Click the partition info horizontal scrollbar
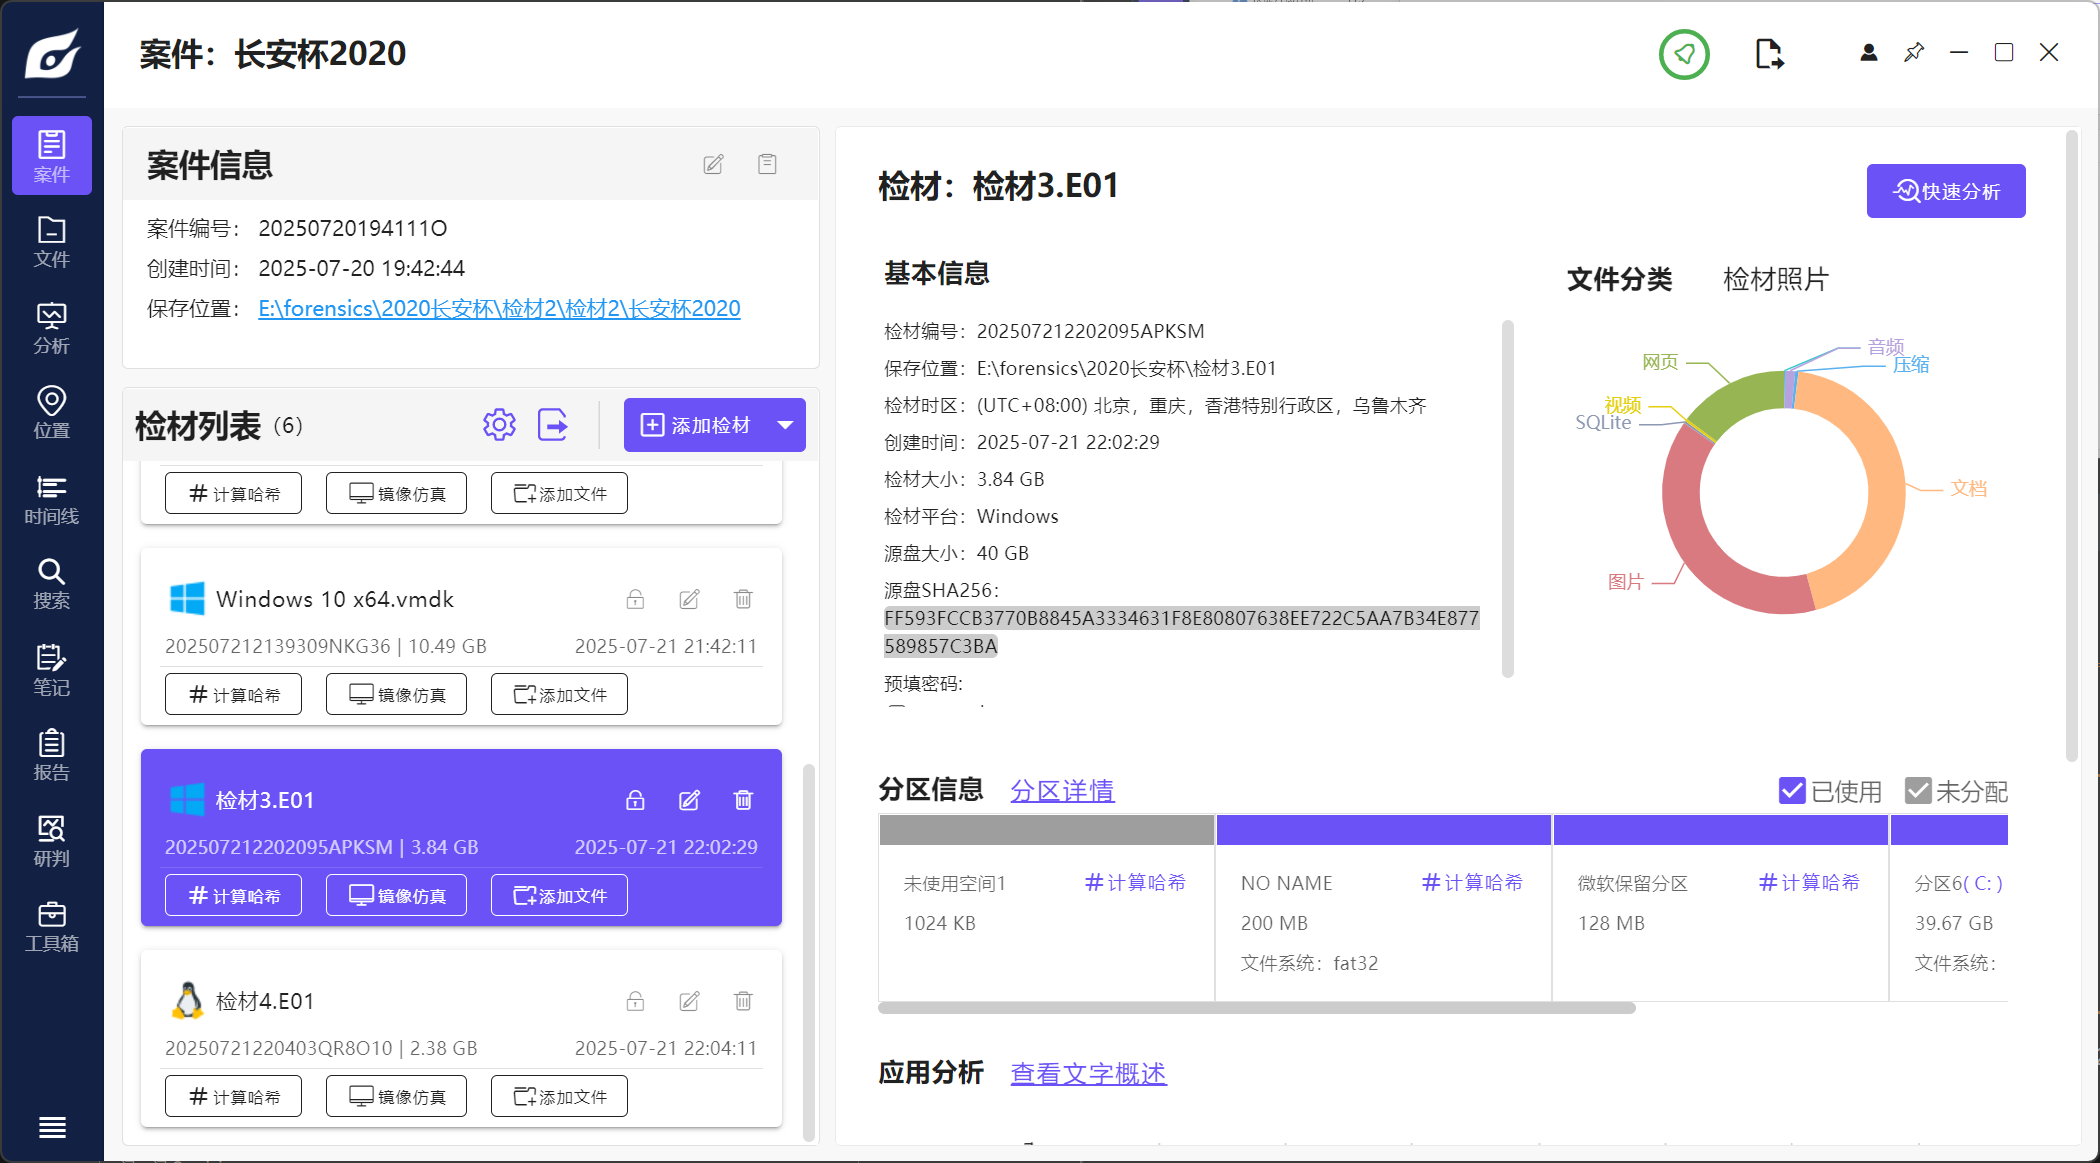The height and width of the screenshot is (1163, 2100). tap(1256, 1008)
